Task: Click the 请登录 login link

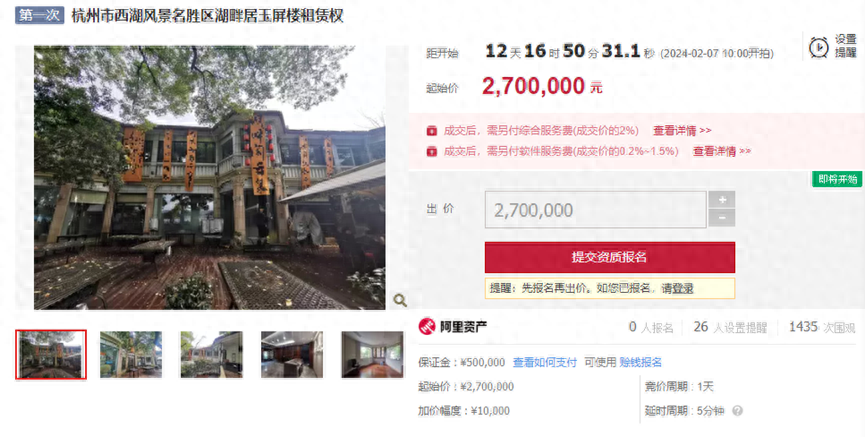Action: coord(677,289)
